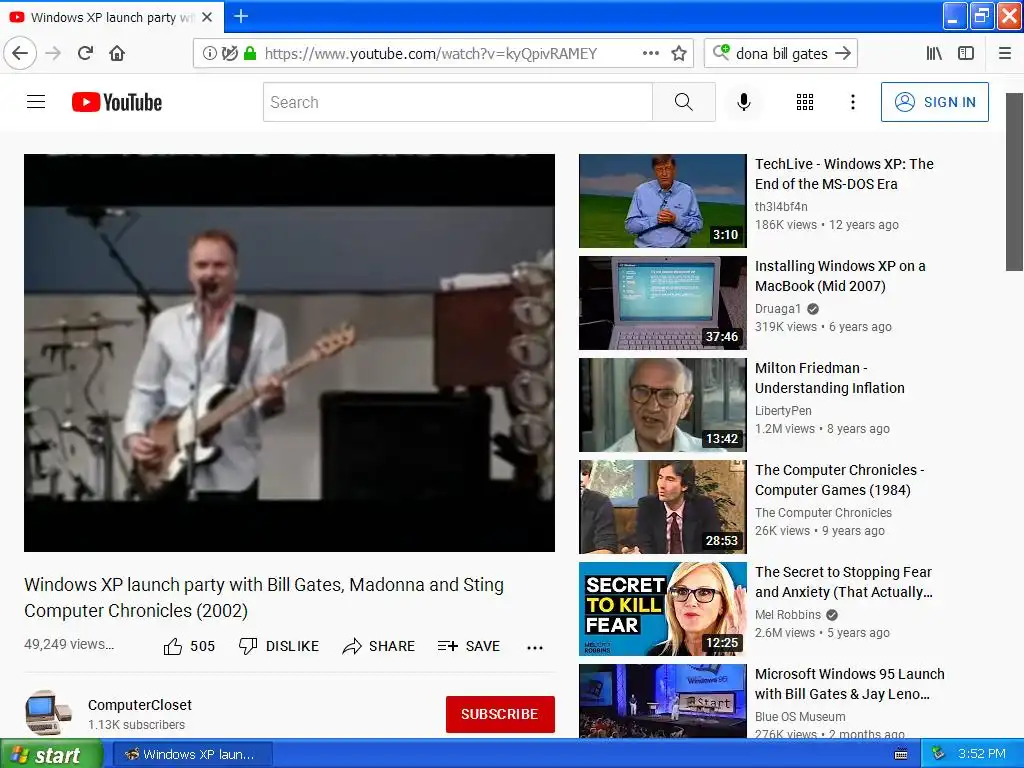Open YouTube settings three-dot menu
1024x768 pixels.
point(852,102)
